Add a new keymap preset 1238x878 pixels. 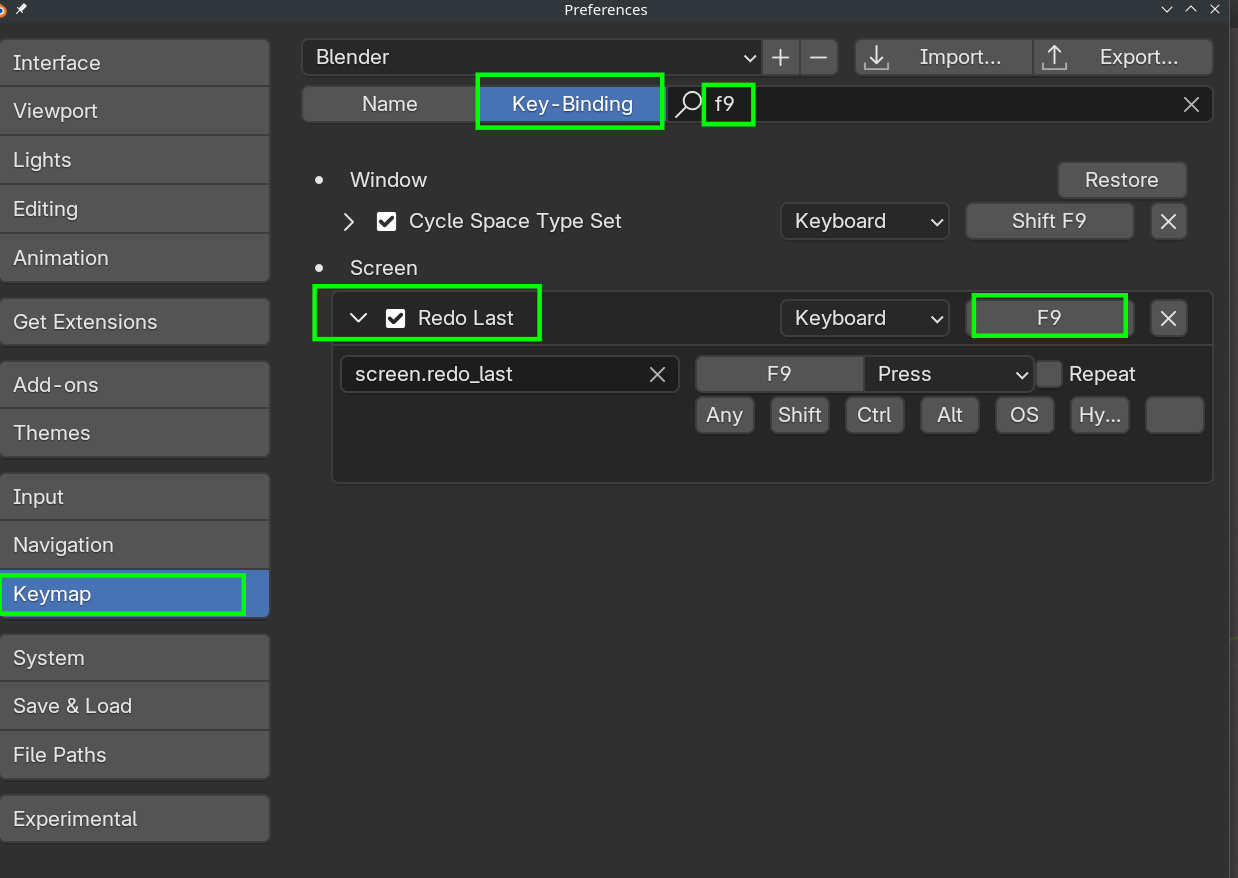(780, 57)
